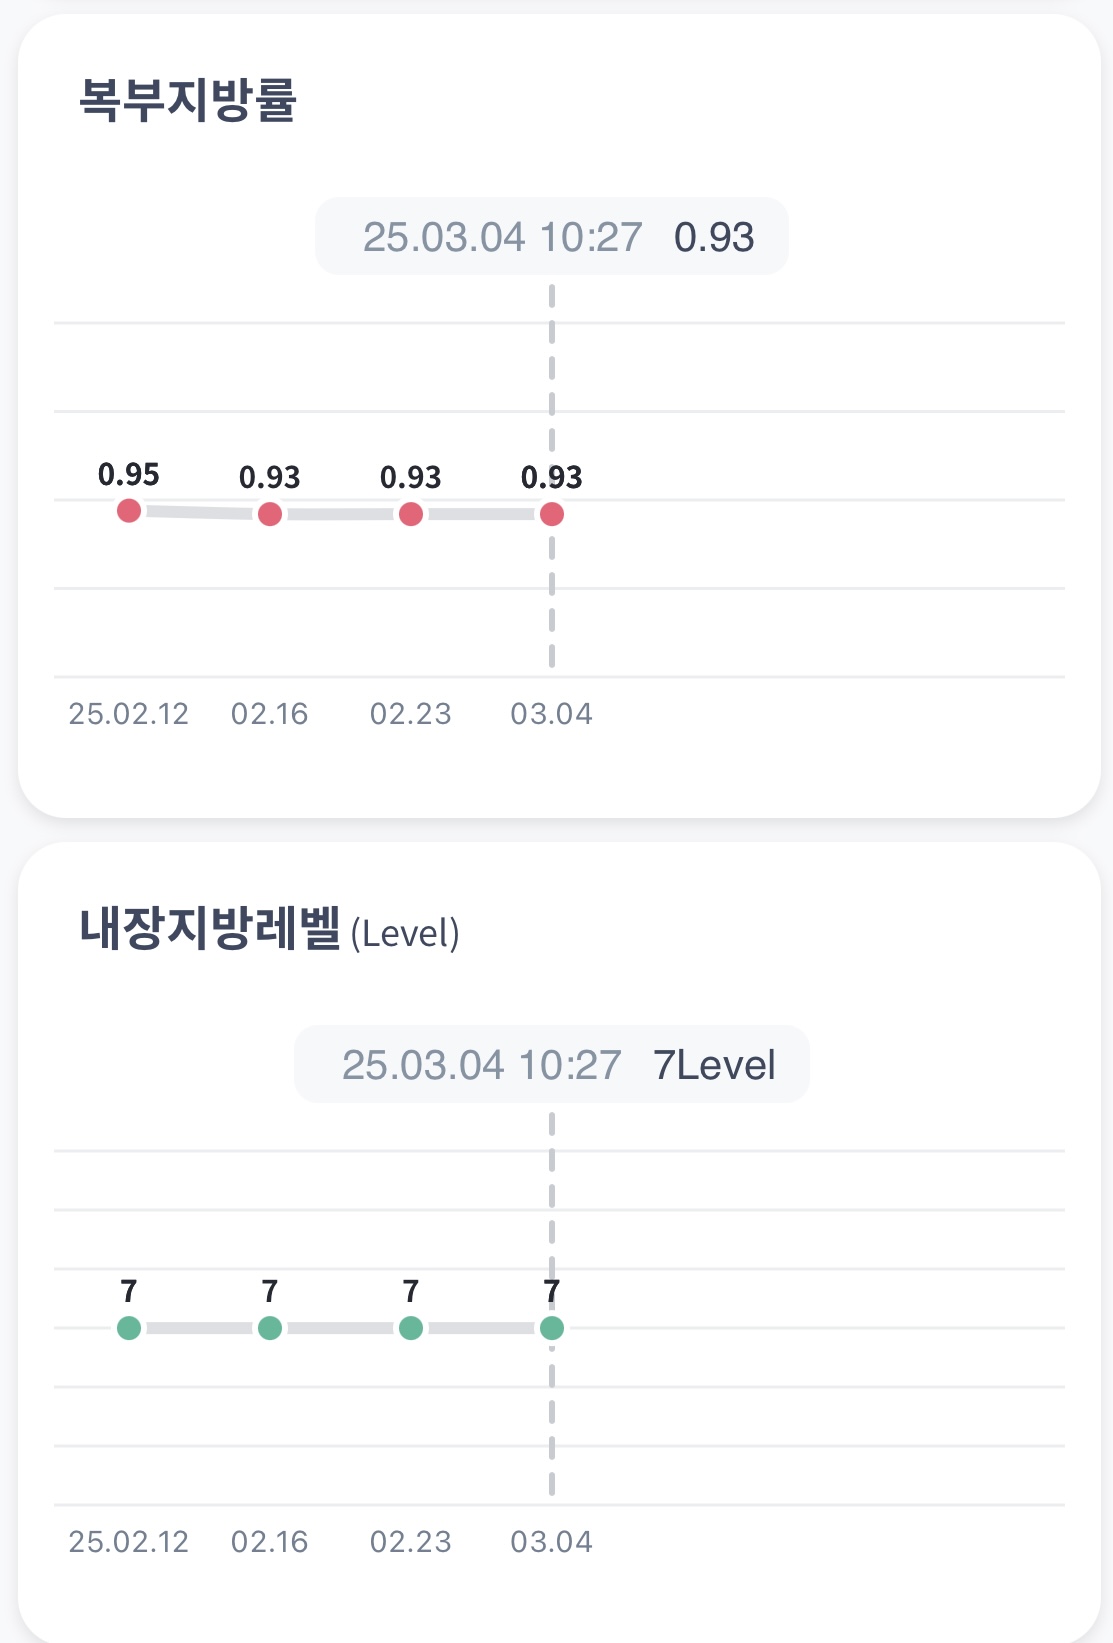The height and width of the screenshot is (1643, 1113).
Task: Click the 25.02.12 date label under 복부지방률 chart
Action: coord(129,714)
